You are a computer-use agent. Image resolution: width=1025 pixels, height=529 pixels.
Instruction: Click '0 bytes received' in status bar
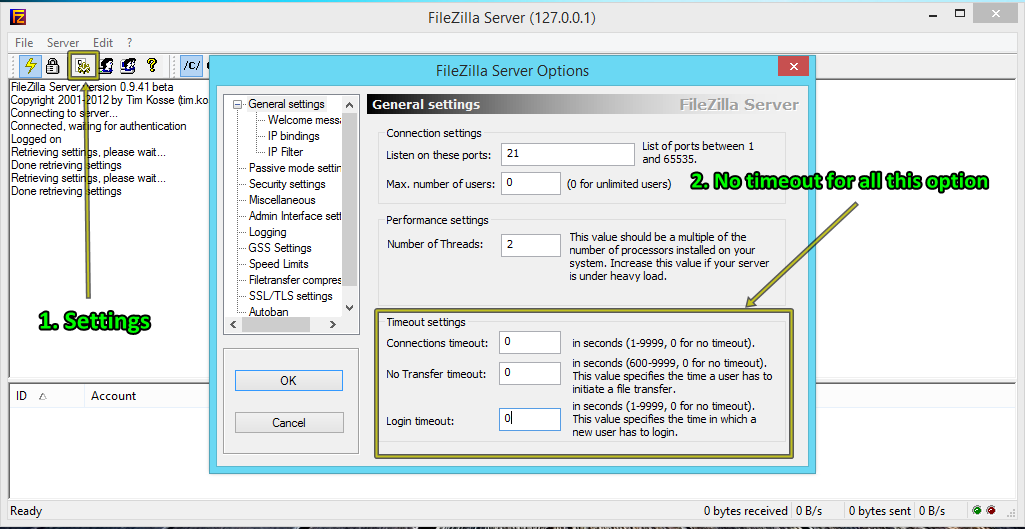pos(746,511)
